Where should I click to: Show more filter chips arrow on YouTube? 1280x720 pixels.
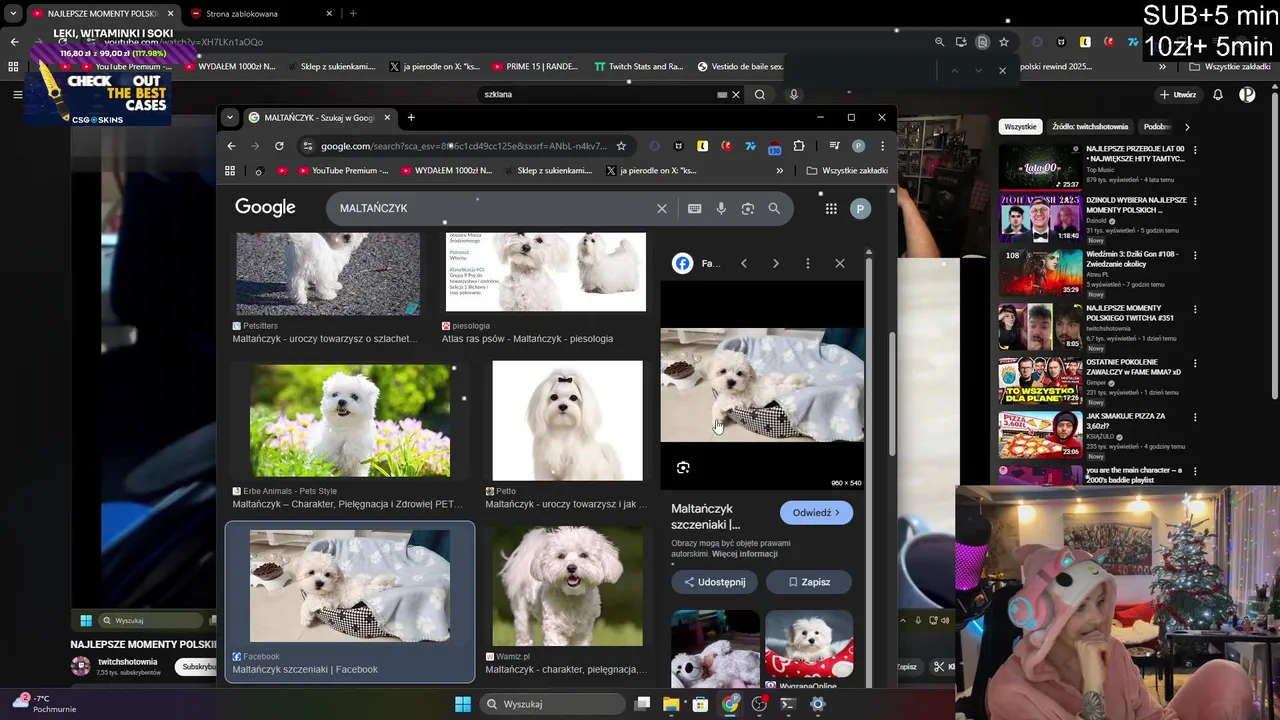tap(1187, 127)
